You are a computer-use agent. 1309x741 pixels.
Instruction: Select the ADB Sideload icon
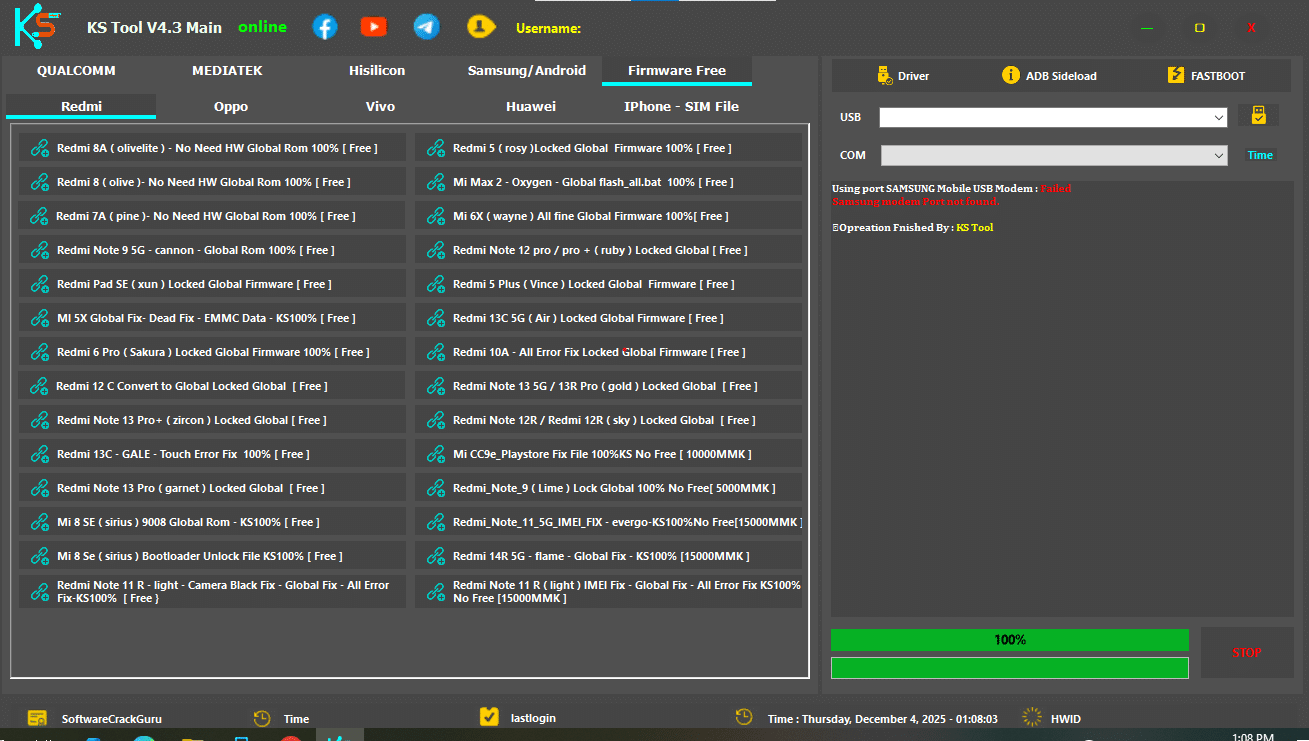click(x=1012, y=75)
